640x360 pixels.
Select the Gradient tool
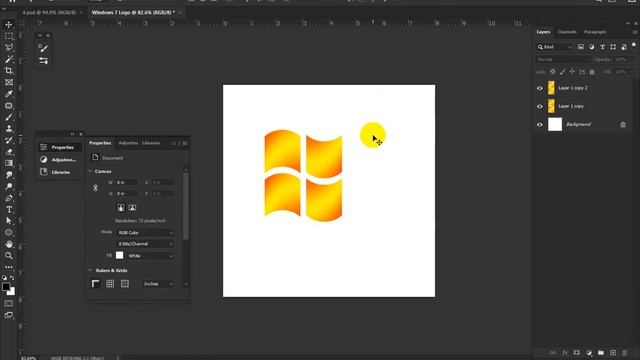pos(9,163)
